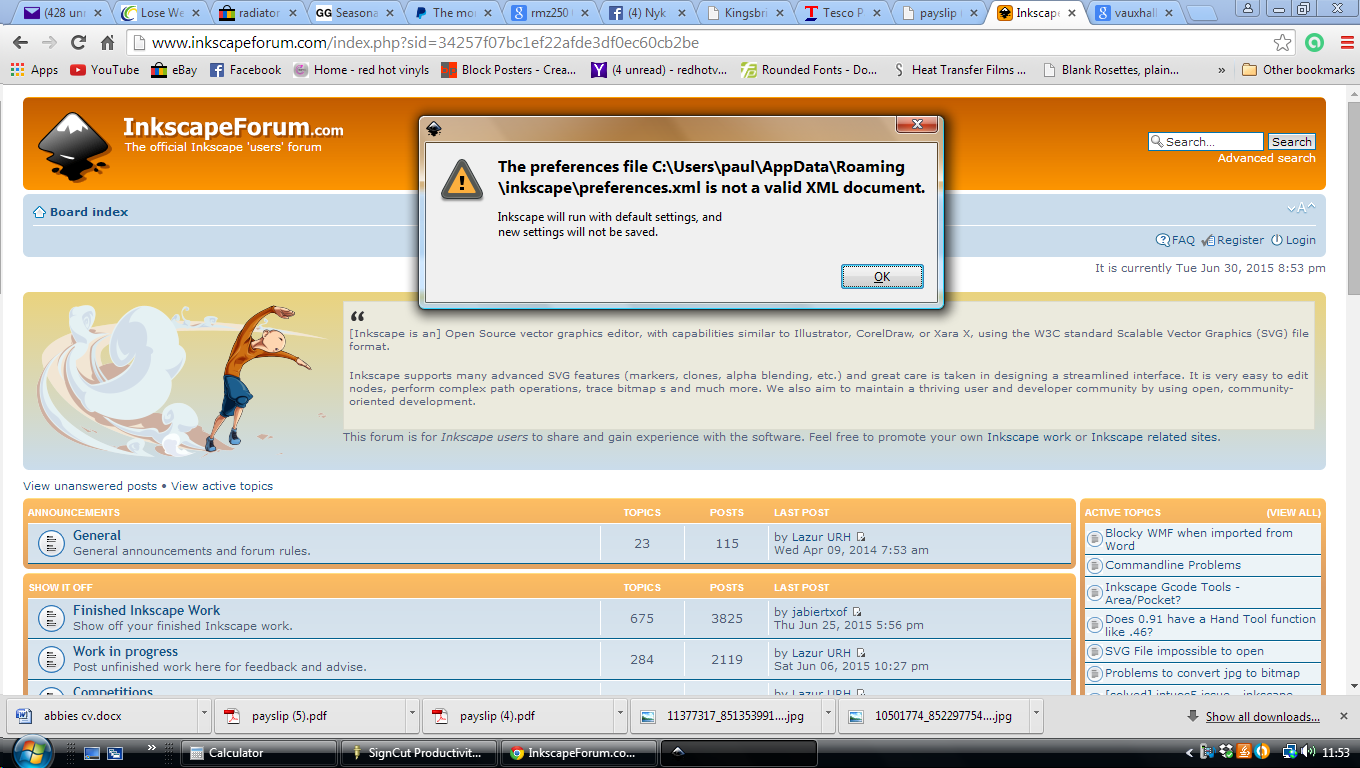Click the YouTube bookmark icon
The image size is (1360, 768).
point(78,70)
